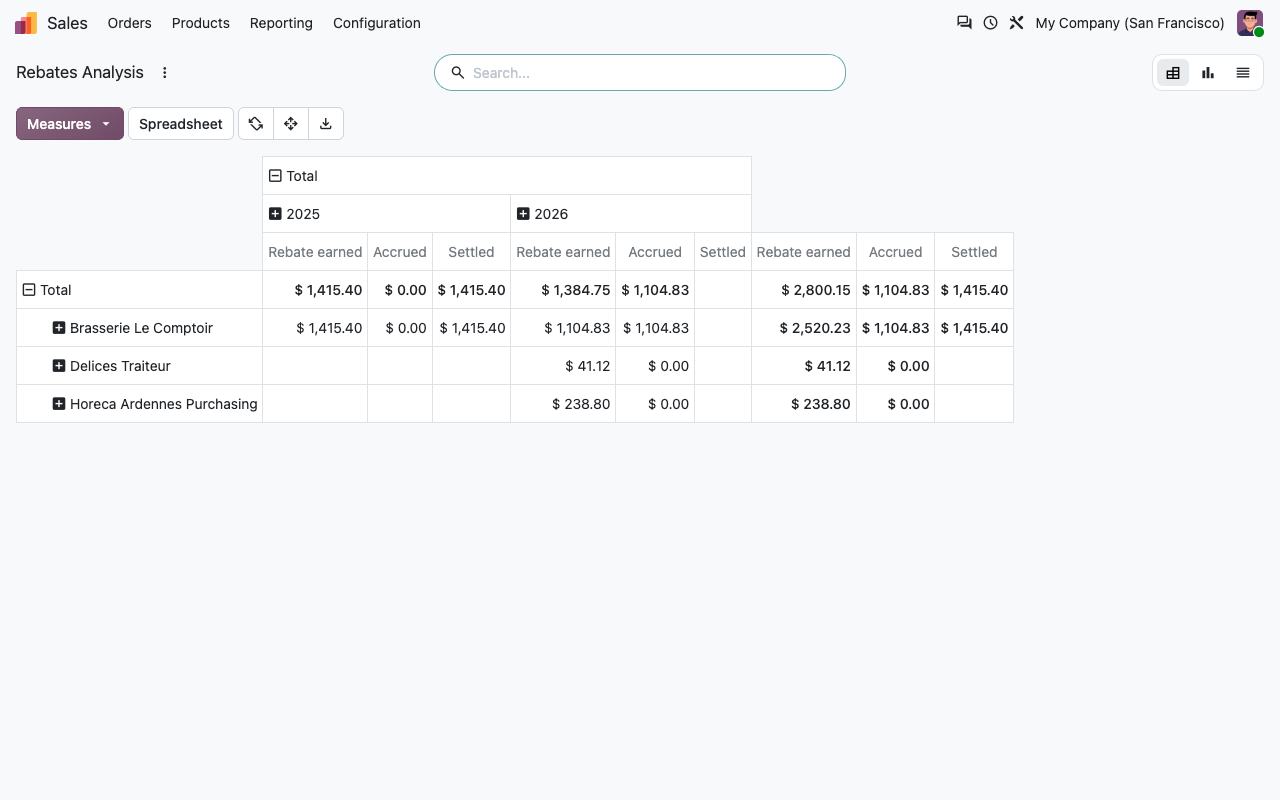Open the Configuration menu
Image resolution: width=1280 pixels, height=800 pixels.
[377, 23]
